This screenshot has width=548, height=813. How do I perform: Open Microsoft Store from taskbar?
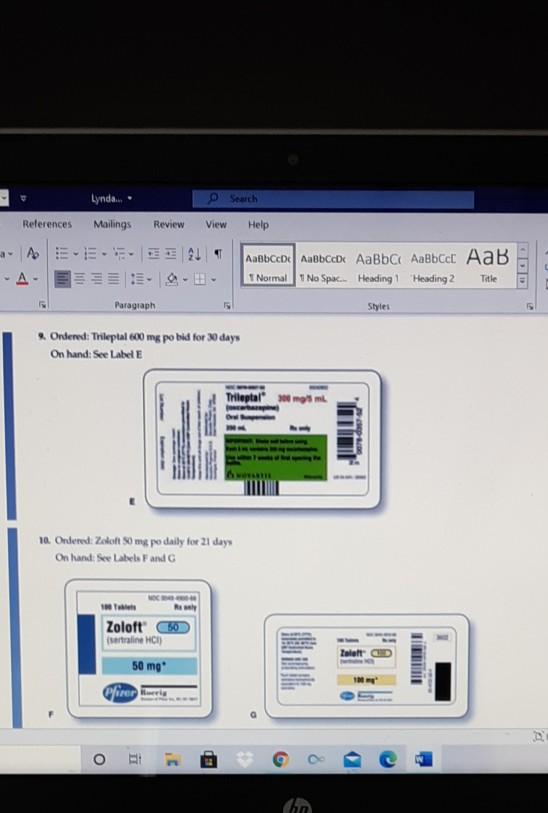pyautogui.click(x=208, y=760)
